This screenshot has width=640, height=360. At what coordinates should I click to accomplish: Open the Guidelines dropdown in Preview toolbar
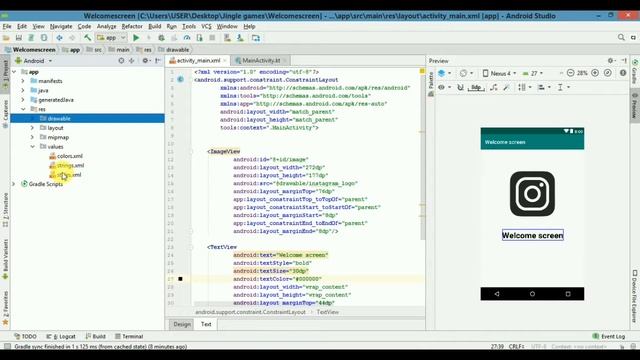(x=563, y=87)
